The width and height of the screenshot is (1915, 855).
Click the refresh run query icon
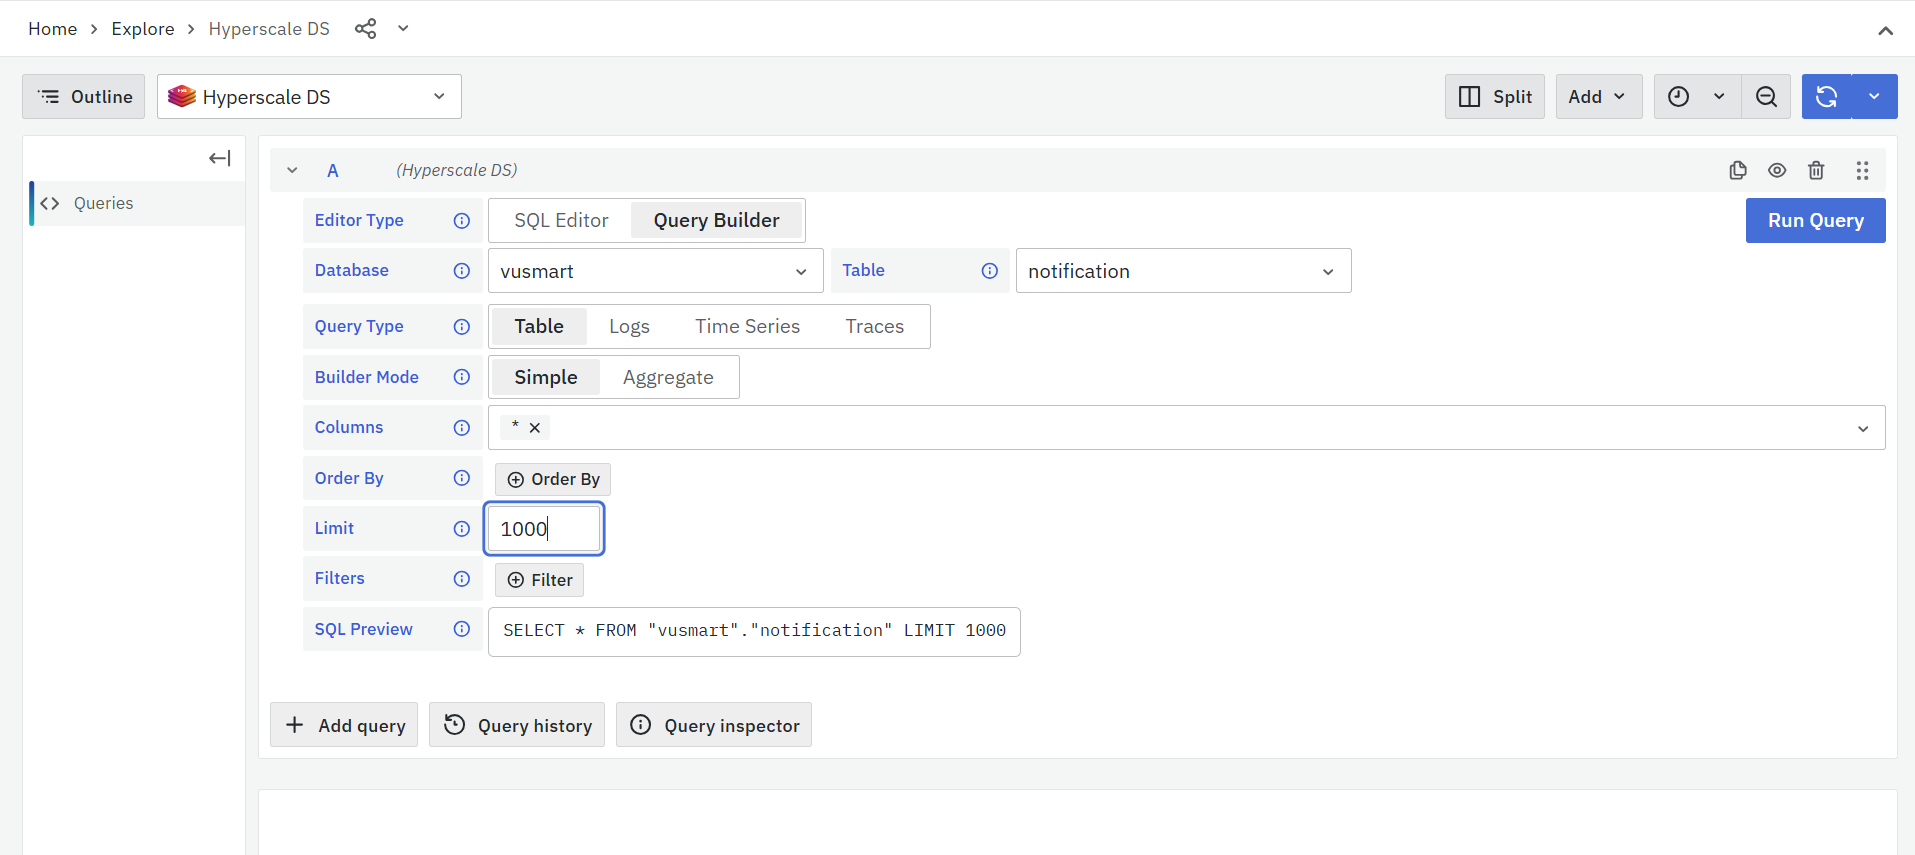coord(1826,97)
